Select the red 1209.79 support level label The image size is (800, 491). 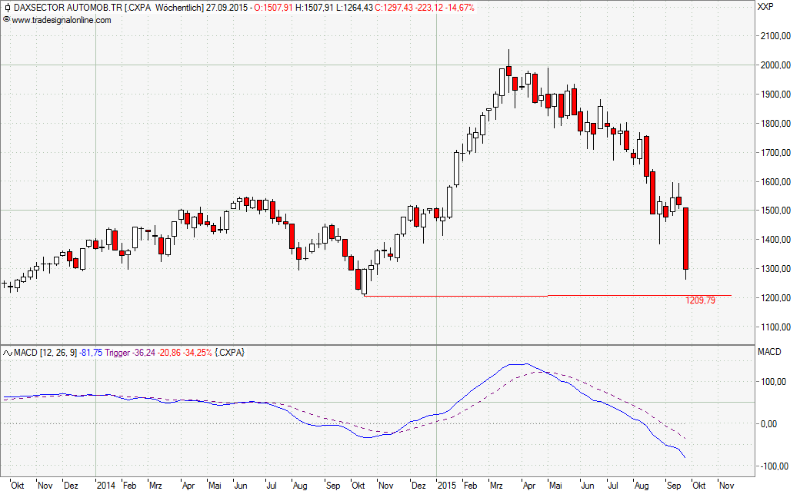click(700, 301)
